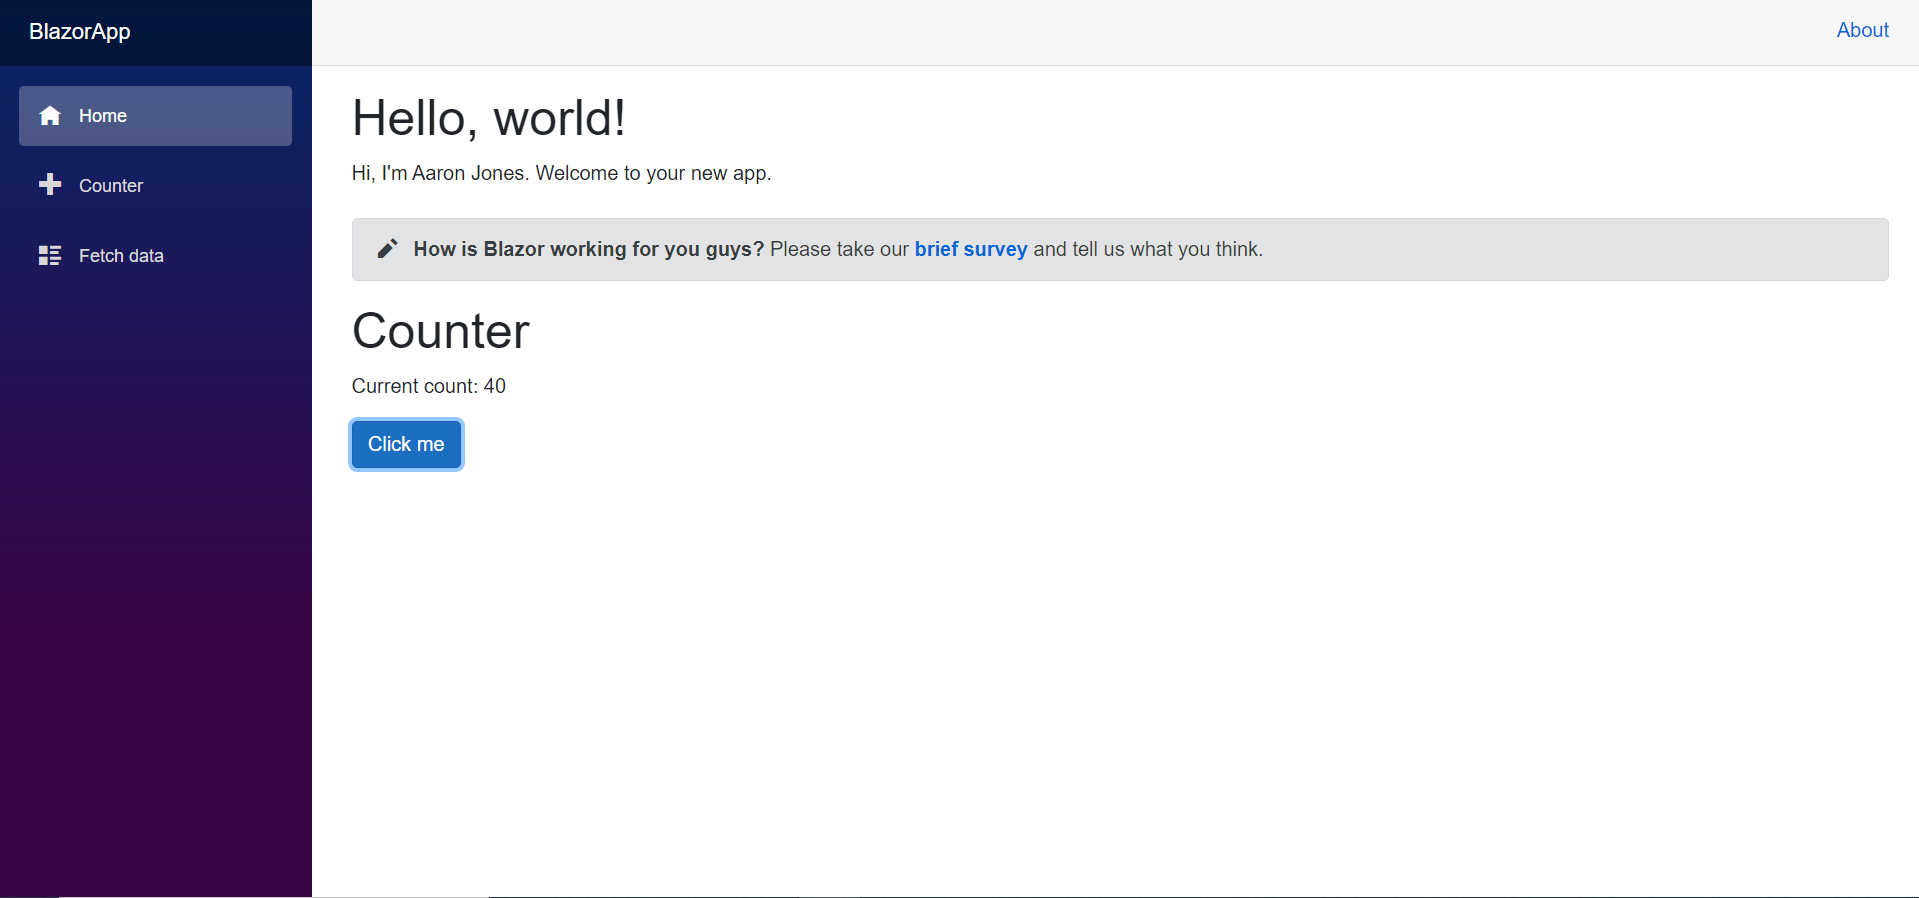1919x898 pixels.
Task: Click bold text How is Blazor working
Action: point(588,249)
